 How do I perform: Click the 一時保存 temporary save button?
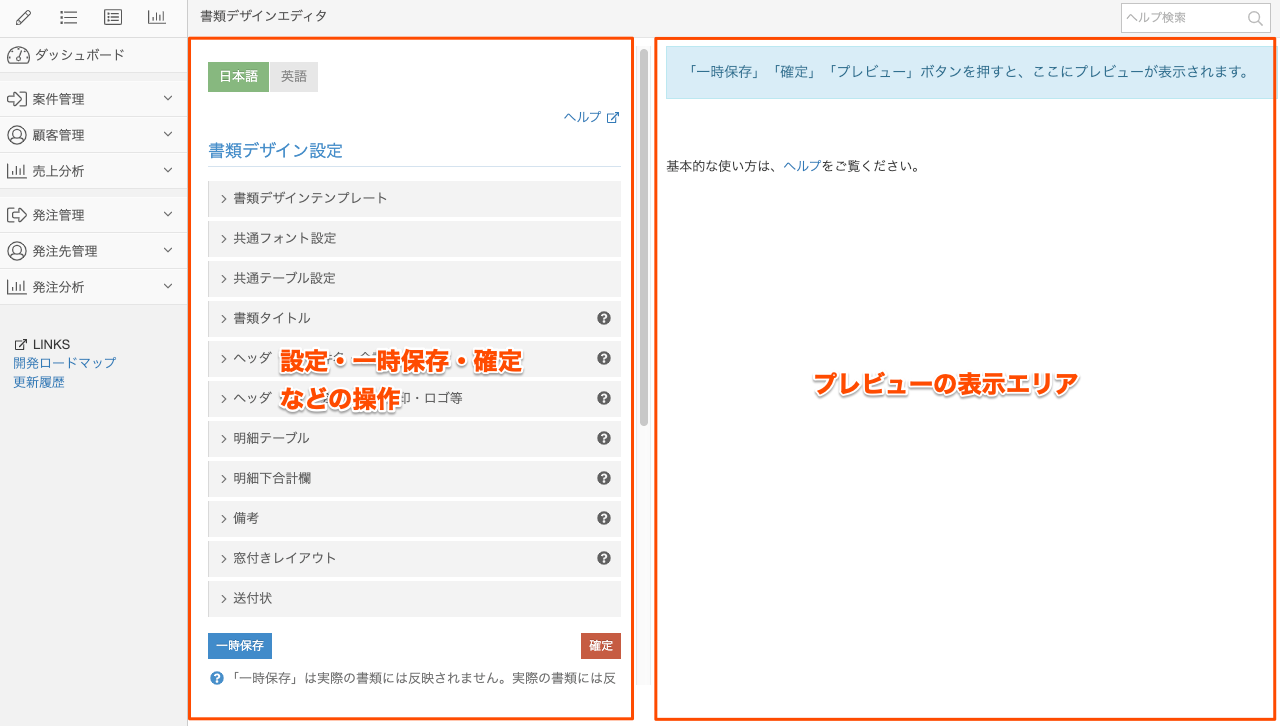pyautogui.click(x=239, y=646)
